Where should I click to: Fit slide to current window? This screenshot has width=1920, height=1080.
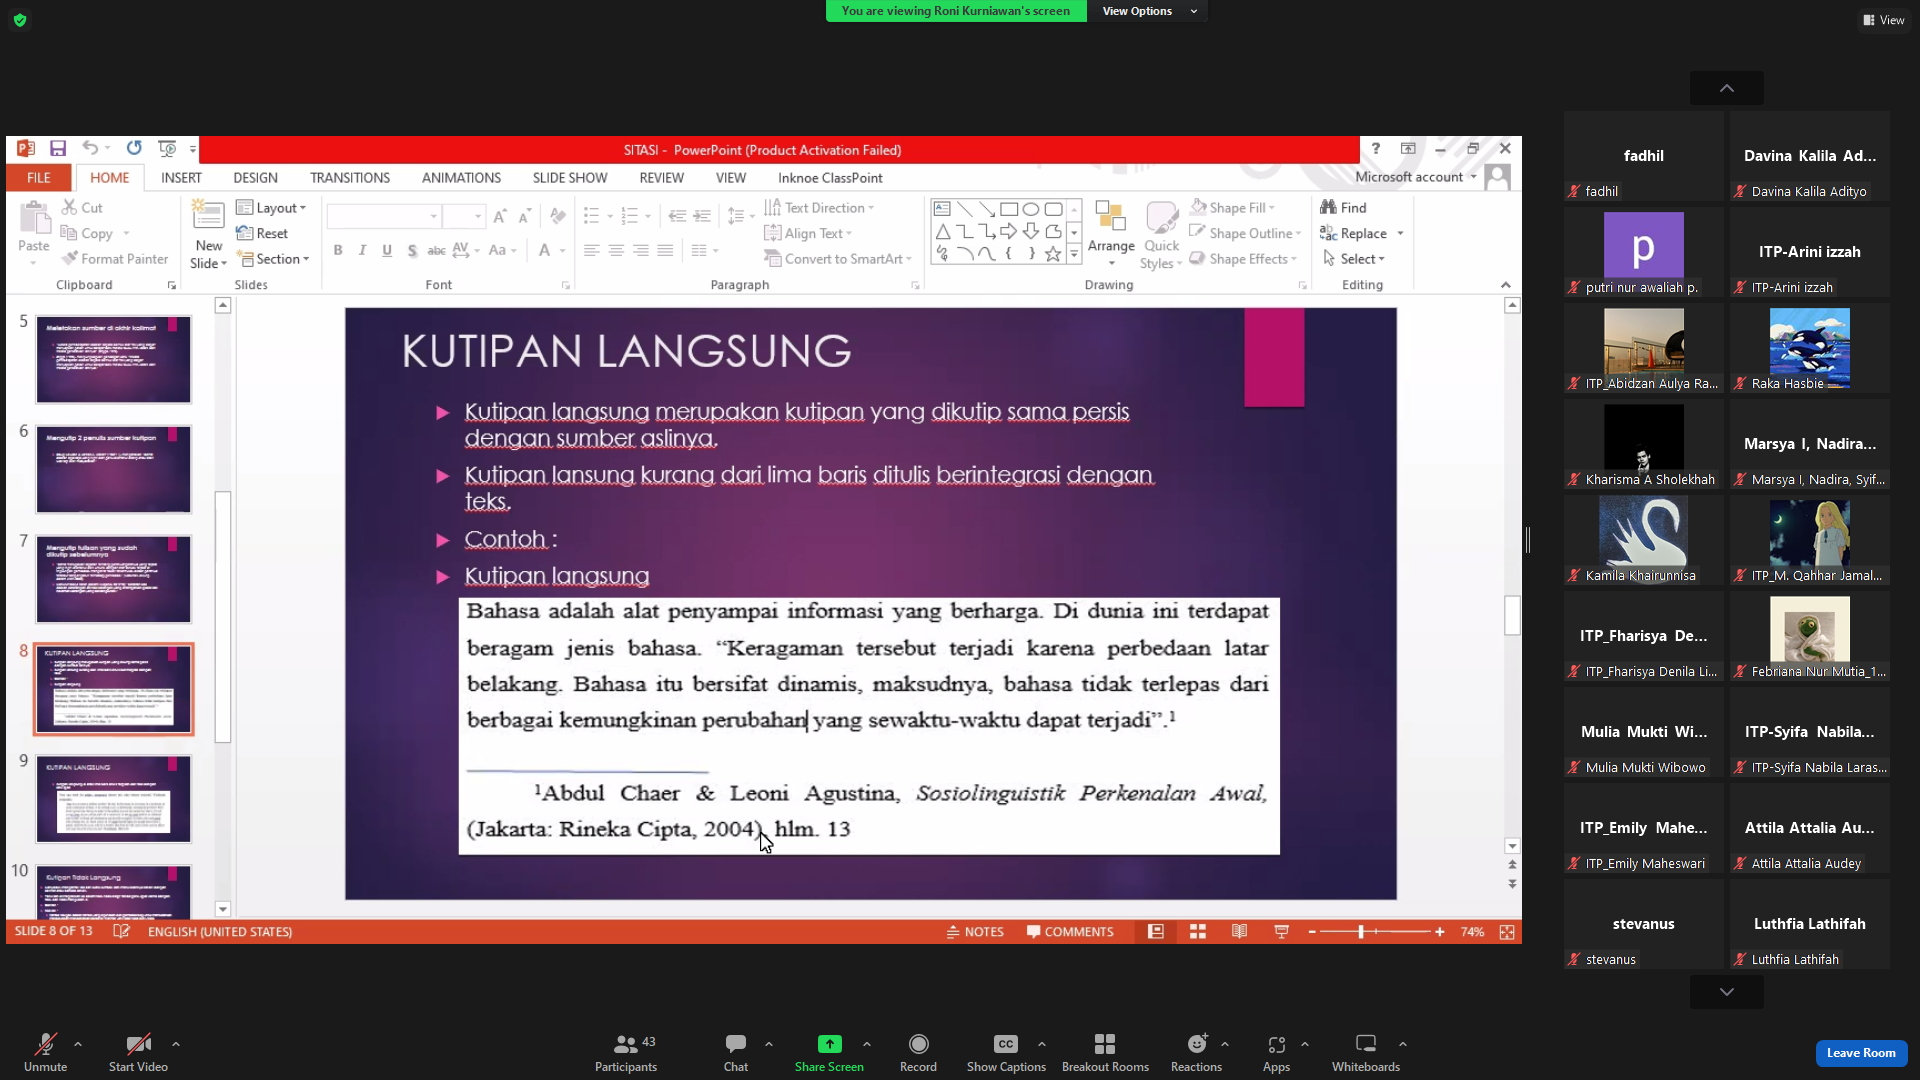tap(1507, 932)
